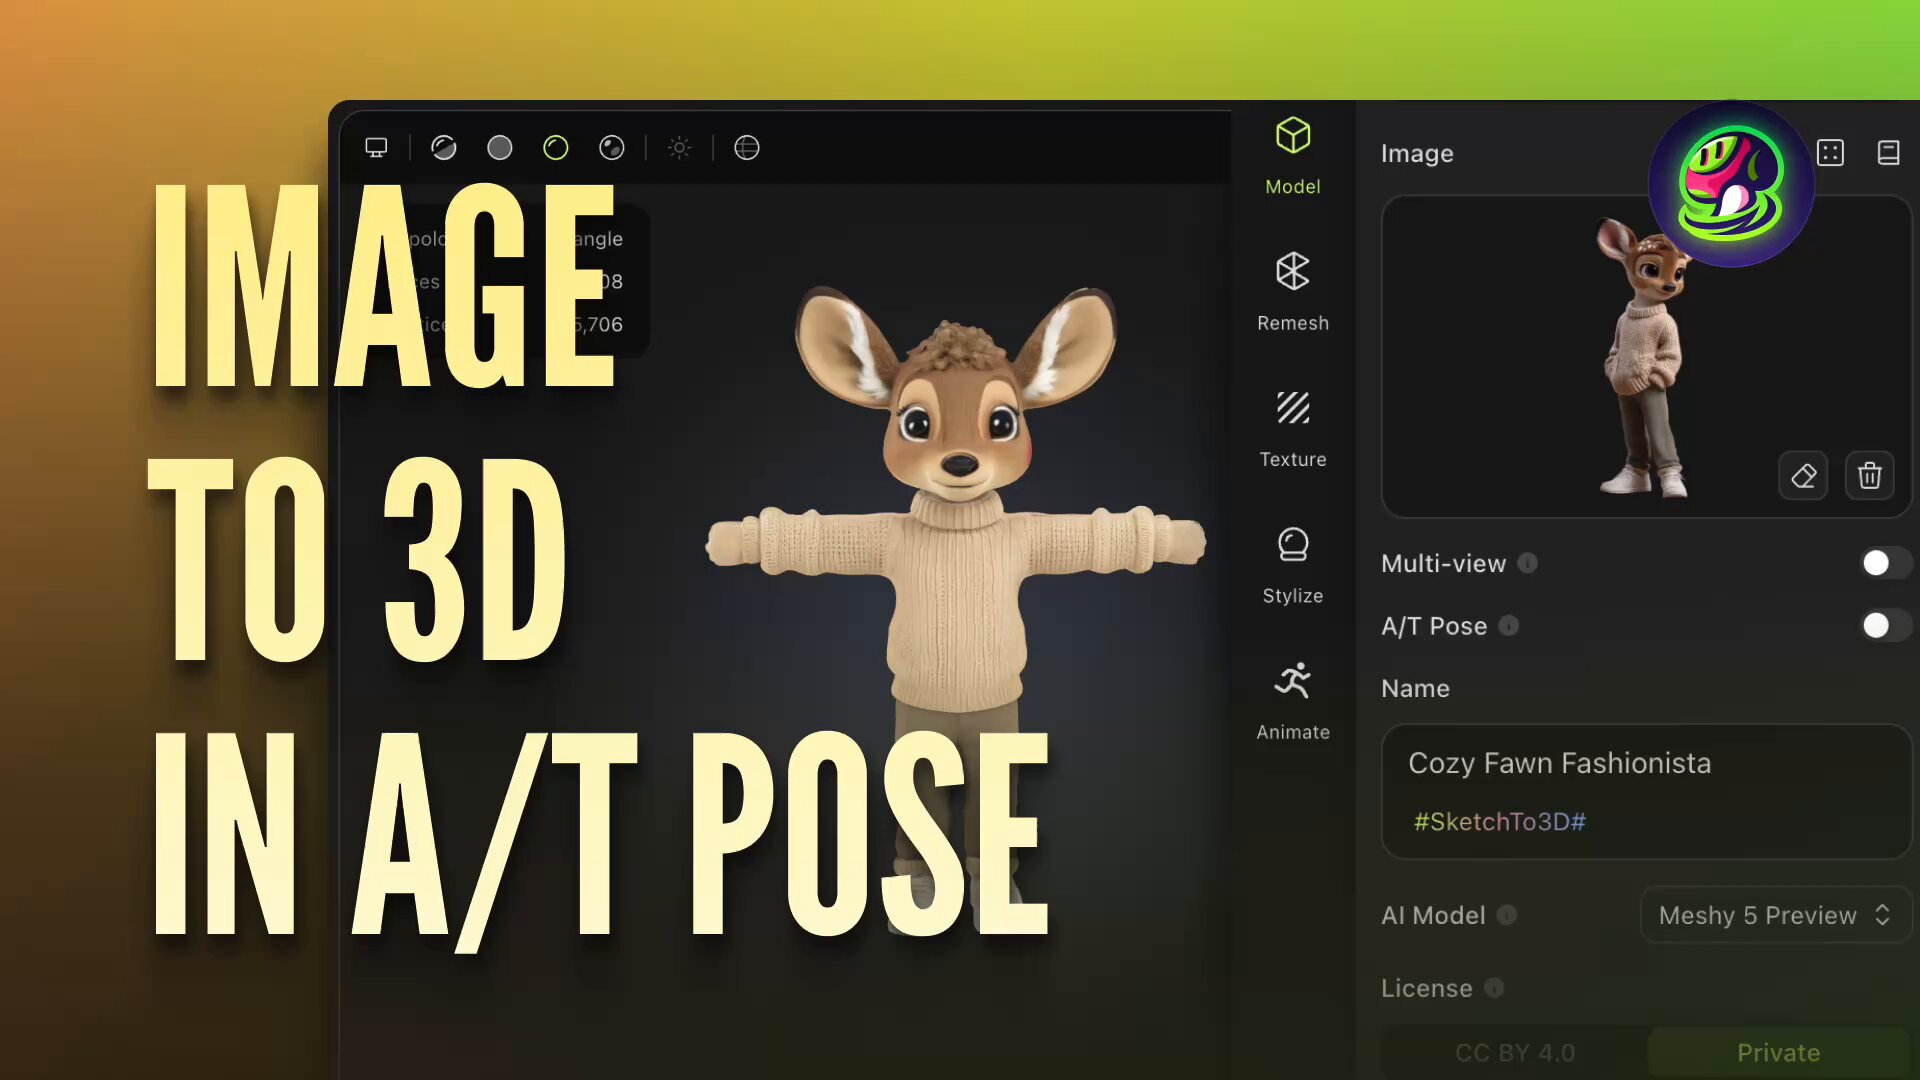Select the Private license option
The image size is (1920, 1080).
(x=1777, y=1052)
